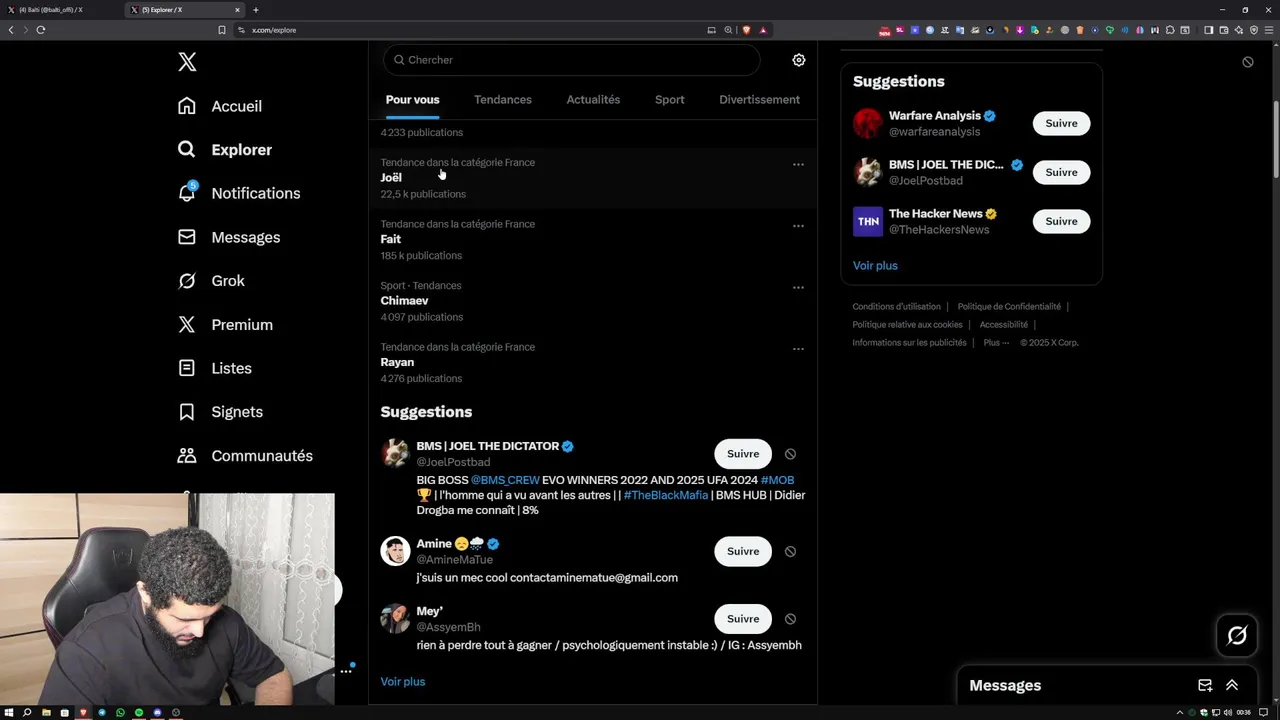Click the Chercher search field

coord(572,60)
